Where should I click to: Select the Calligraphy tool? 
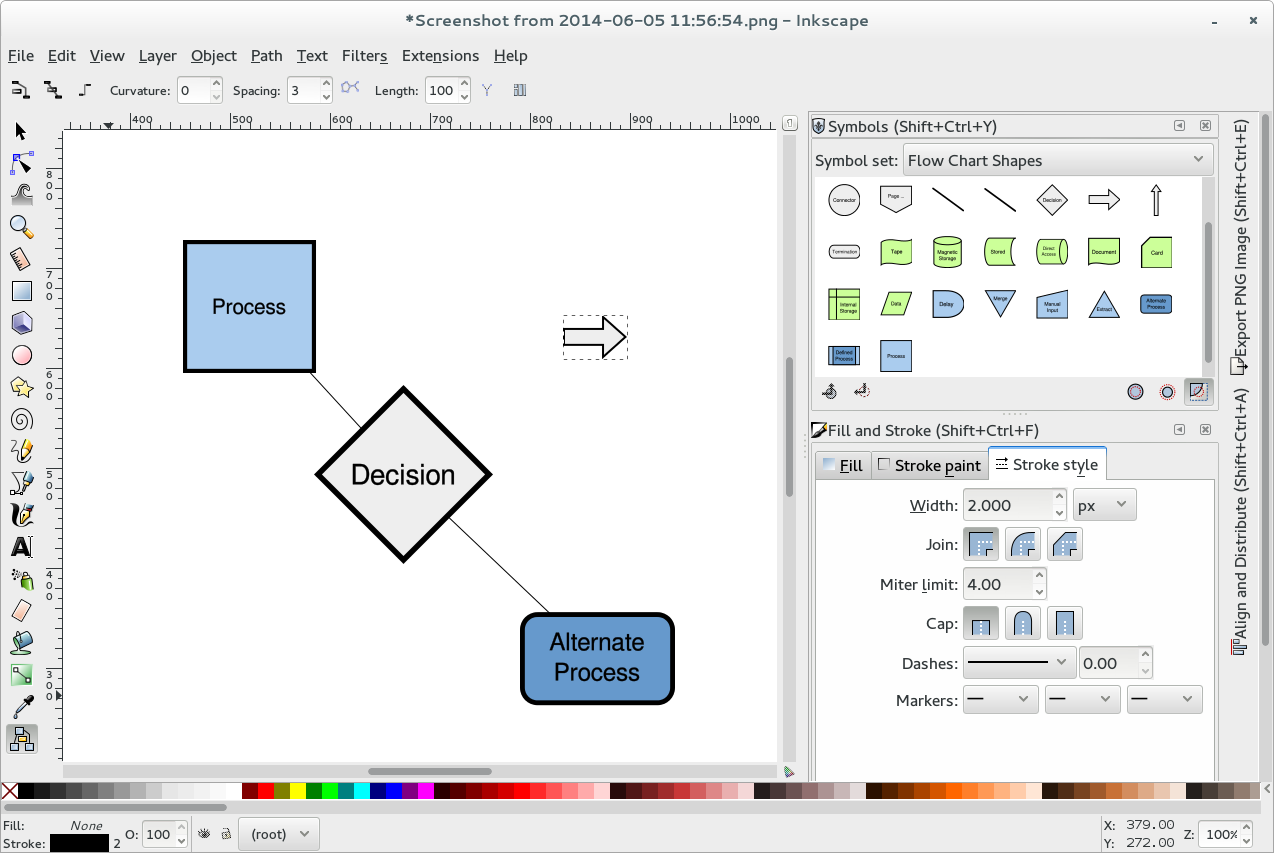pos(21,515)
